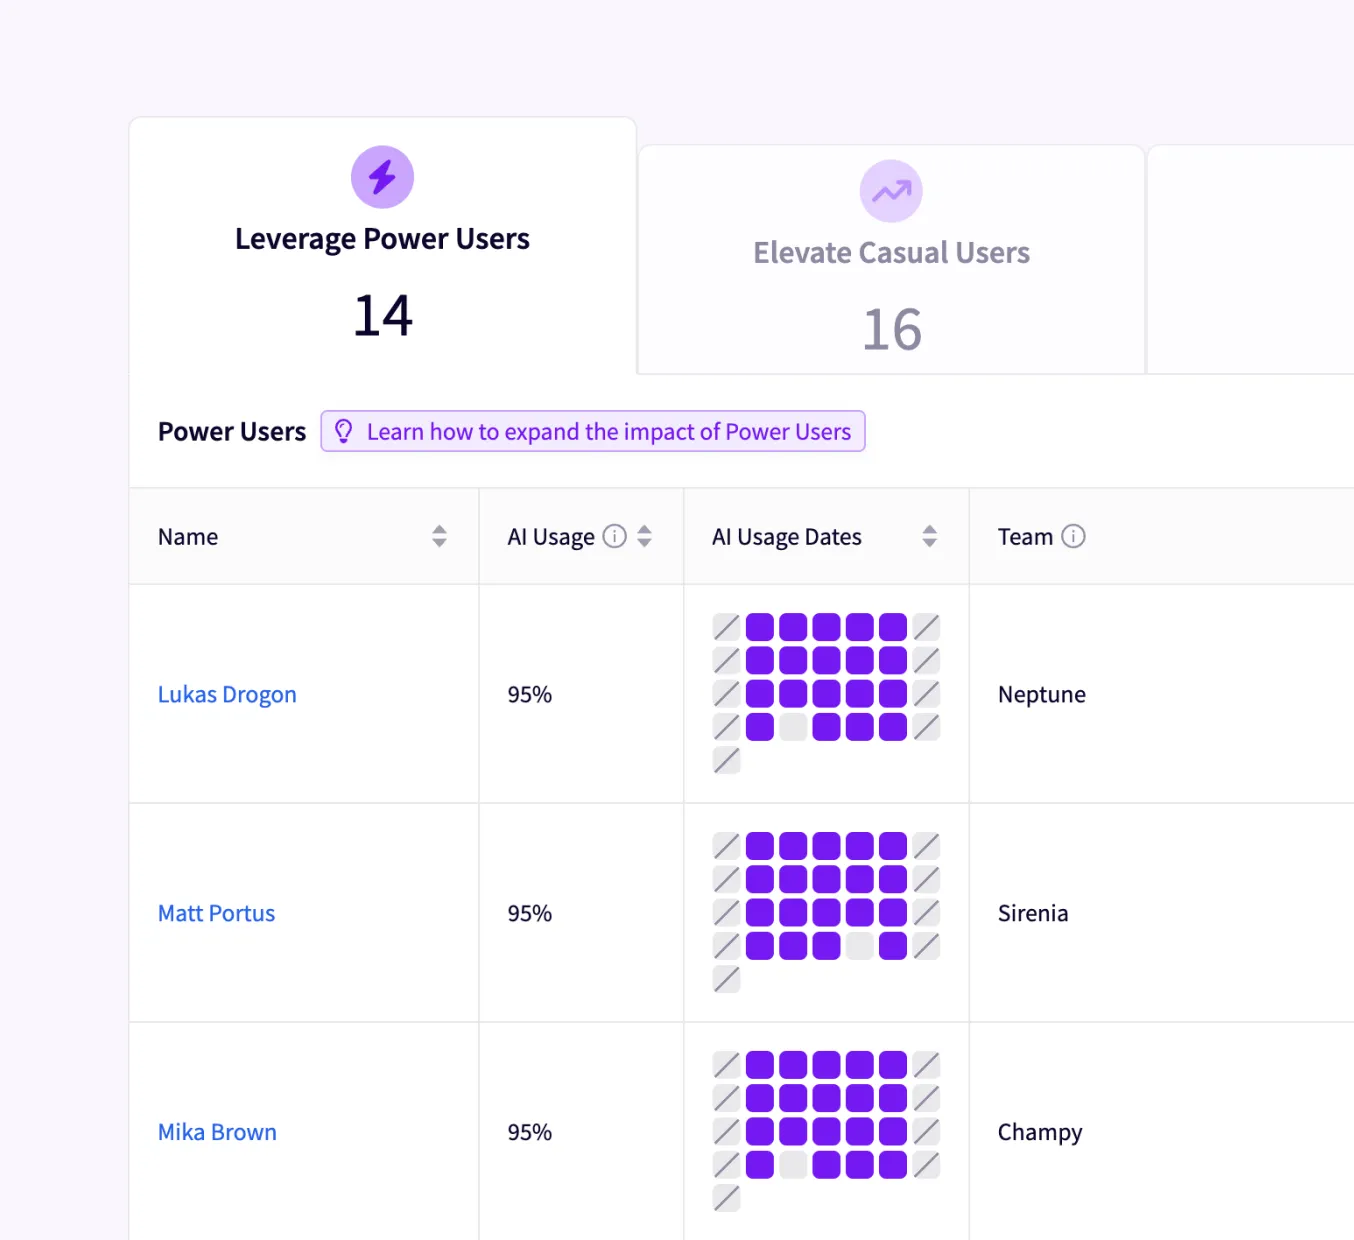Sort by AI Usage percentage arrows
Screen dimensions: 1354x1240
point(645,537)
